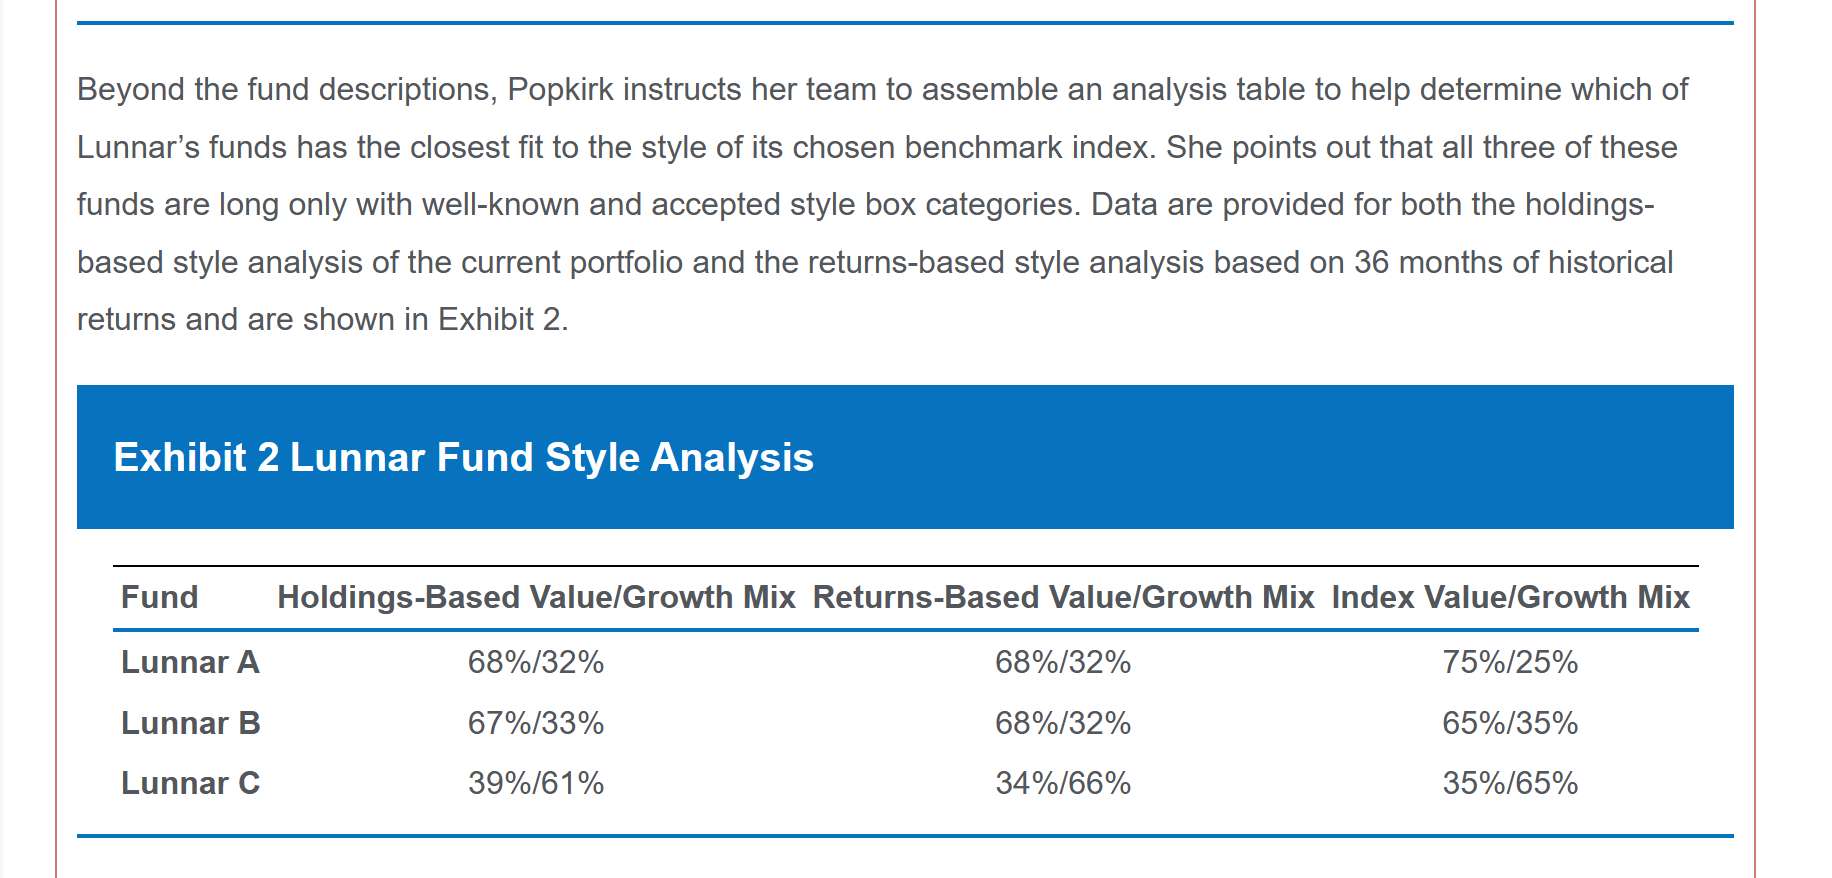Viewport: 1832px width, 878px height.
Task: Click the 34%/66% returns-based cell
Action: point(1063,783)
